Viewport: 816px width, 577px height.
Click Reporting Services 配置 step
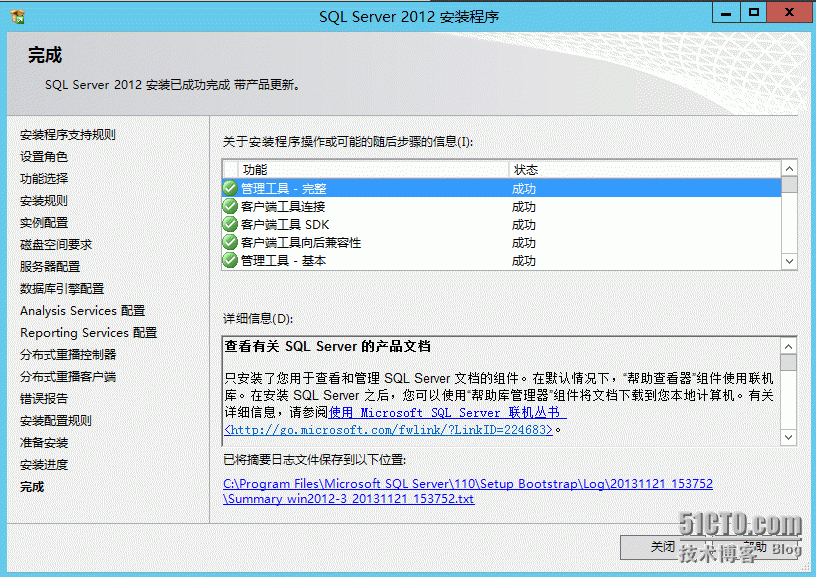(x=88, y=332)
